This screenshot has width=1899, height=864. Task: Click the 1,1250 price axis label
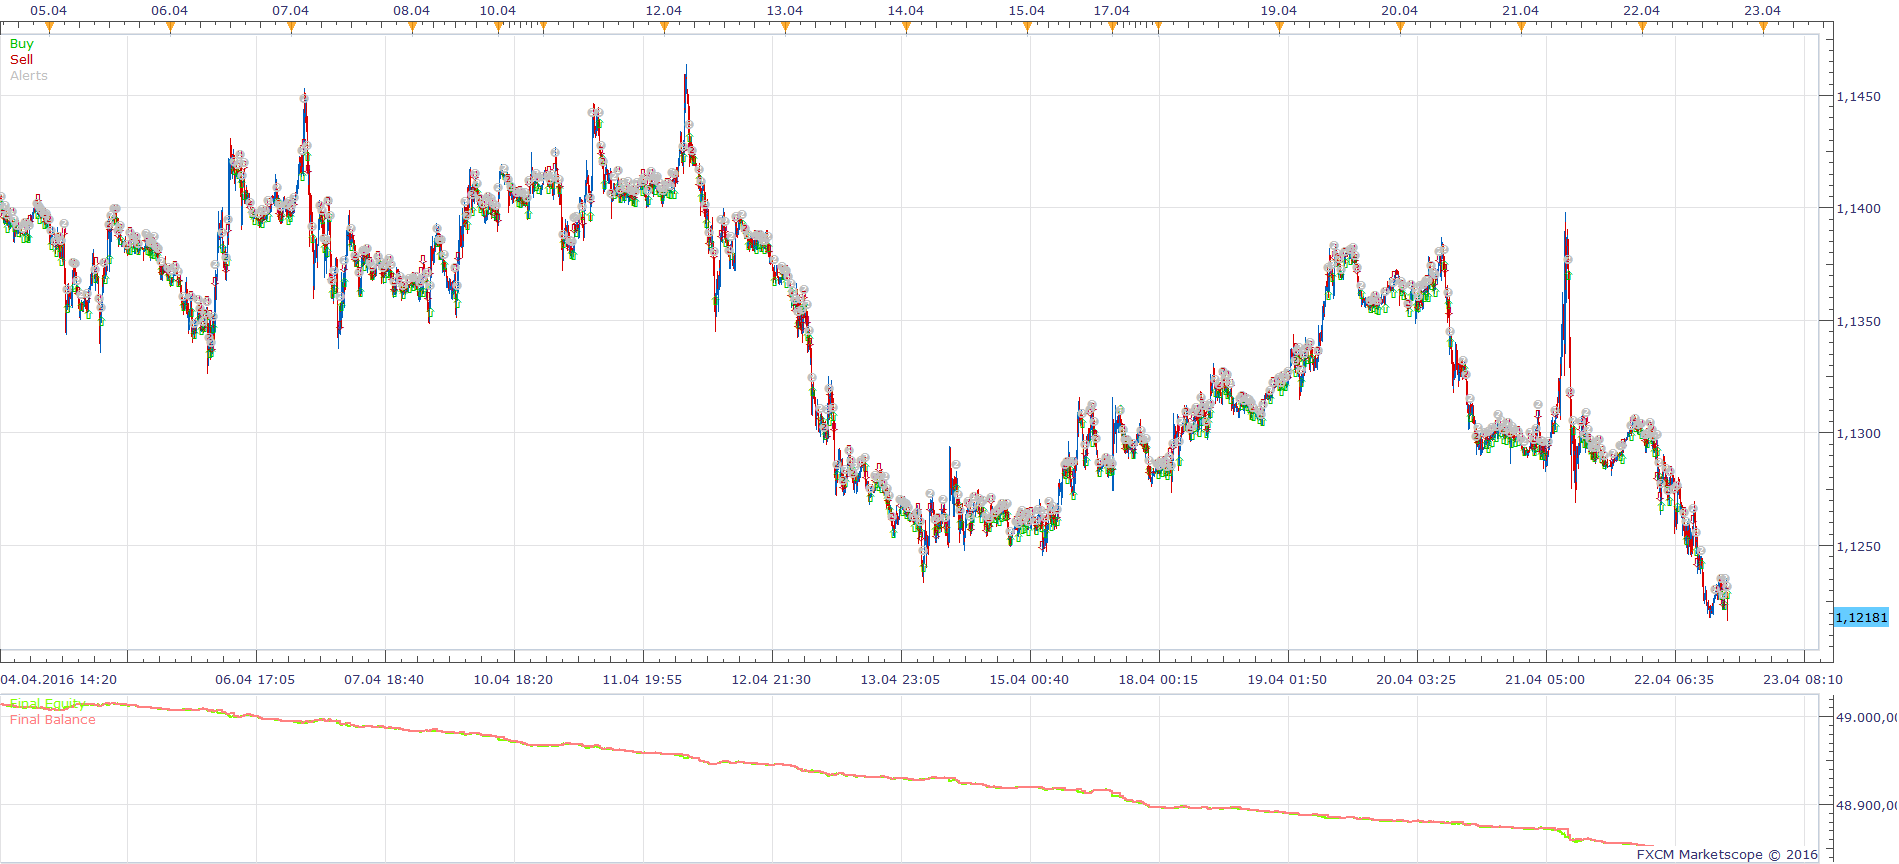(x=1859, y=547)
